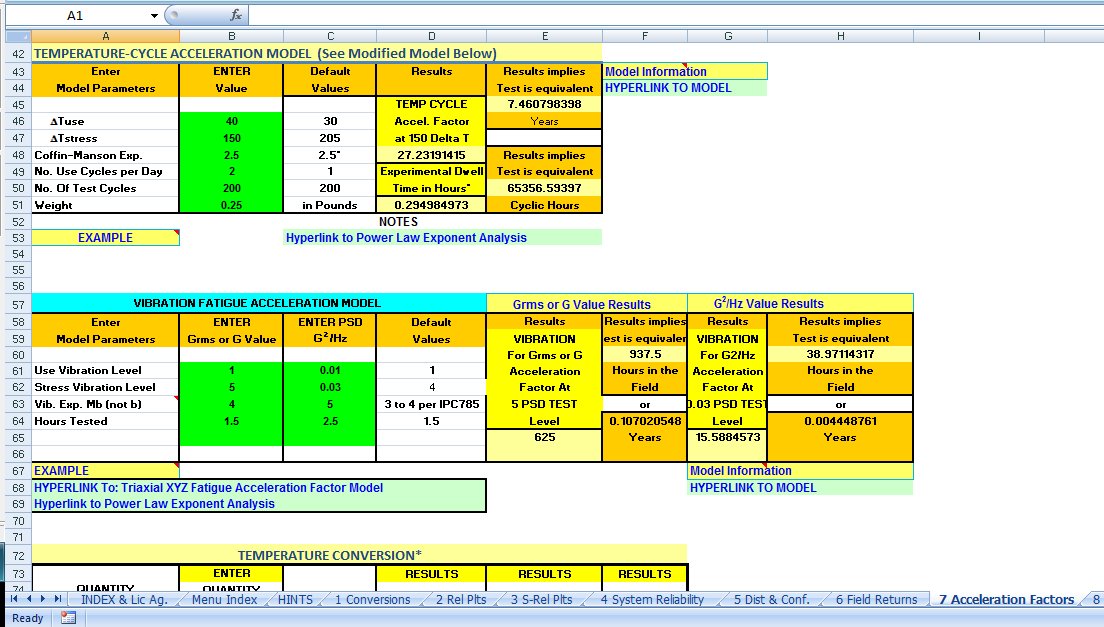The height and width of the screenshot is (627, 1104).
Task: Select the row 42 header
Action: 18,53
